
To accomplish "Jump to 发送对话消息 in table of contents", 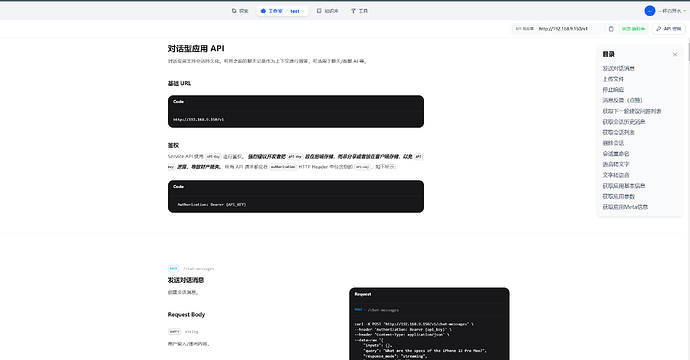I will point(618,68).
